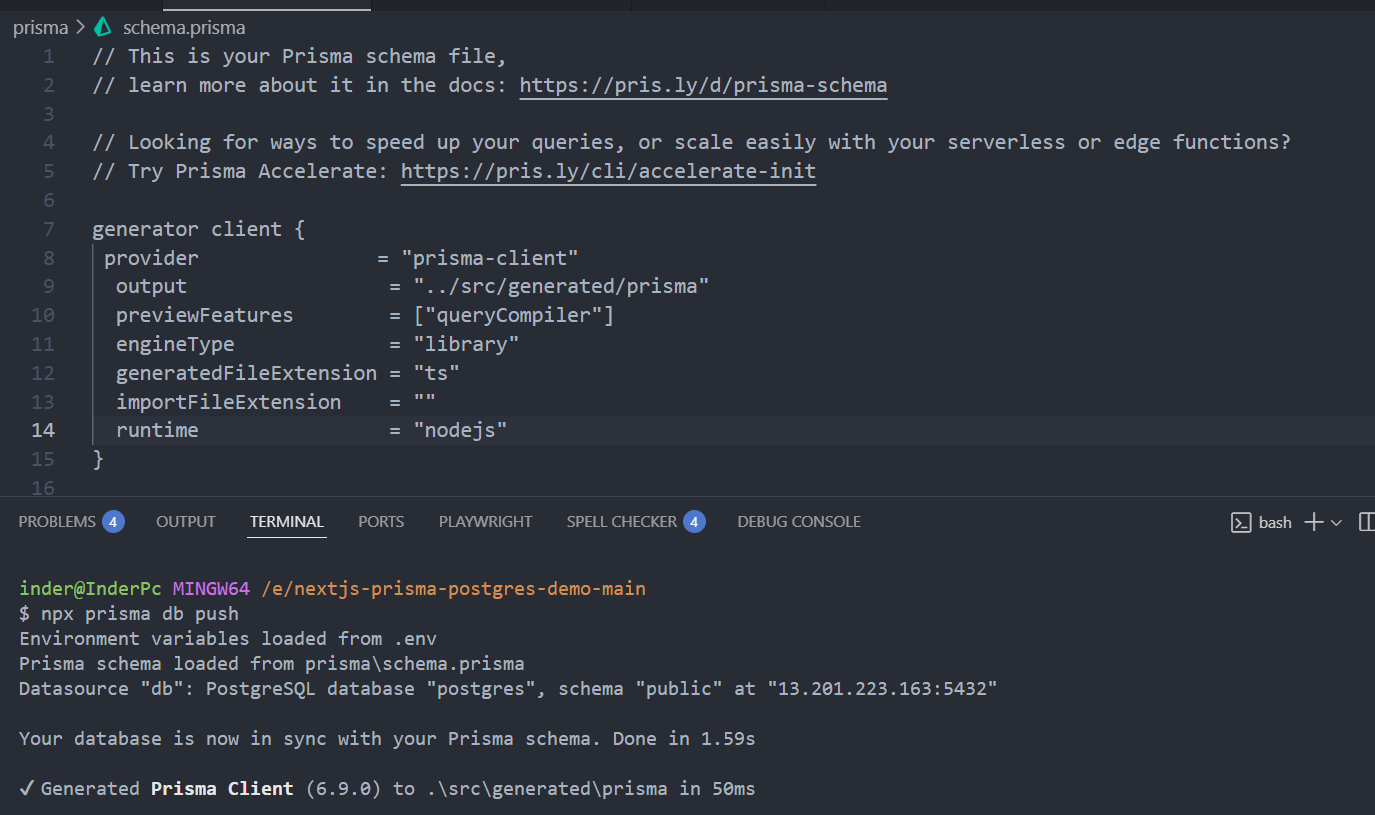The height and width of the screenshot is (815, 1375).
Task: Click the "../src/generated/prisma" output value
Action: click(x=561, y=287)
